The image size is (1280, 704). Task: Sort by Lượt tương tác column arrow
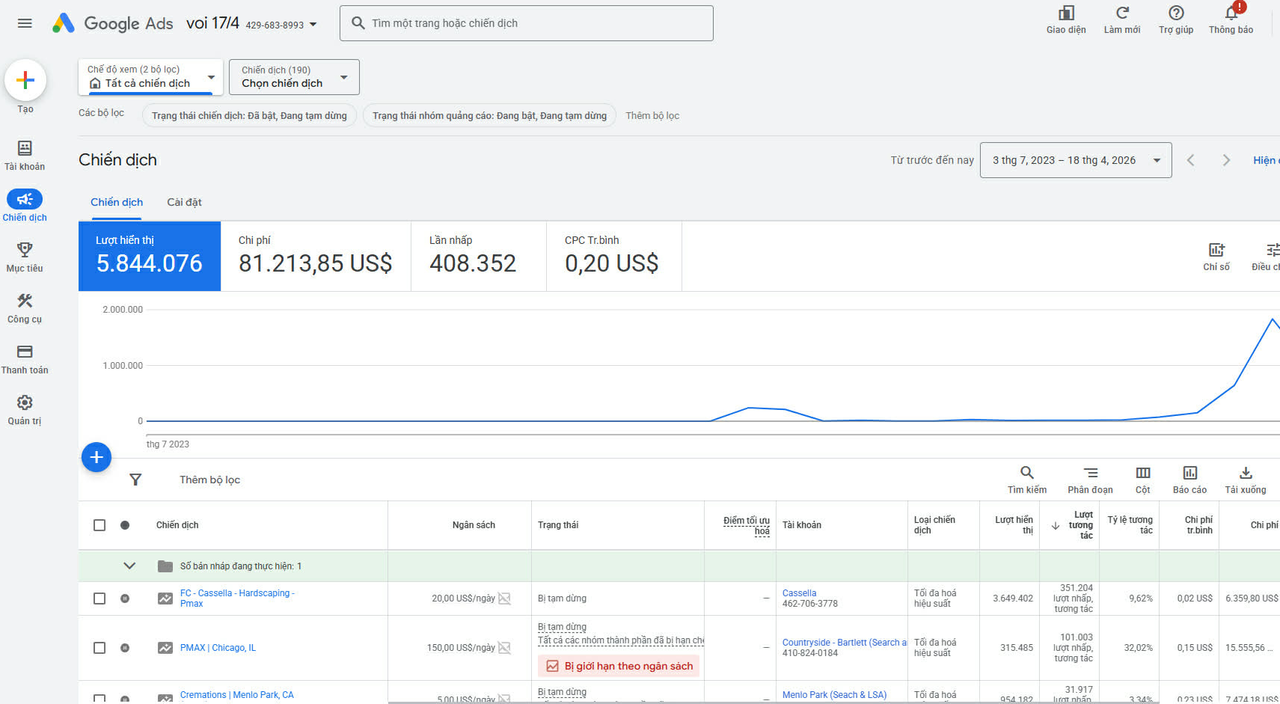pos(1055,526)
